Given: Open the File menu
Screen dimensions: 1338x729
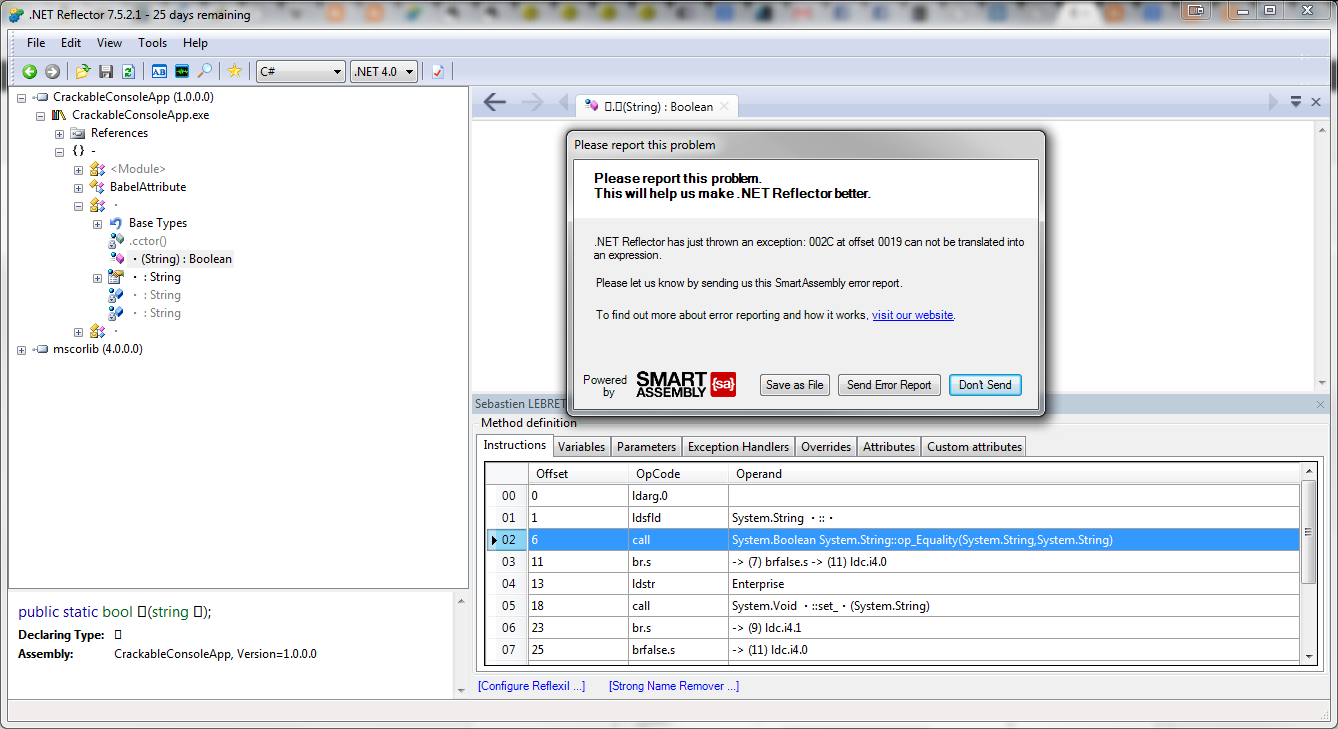Looking at the screenshot, I should (36, 43).
